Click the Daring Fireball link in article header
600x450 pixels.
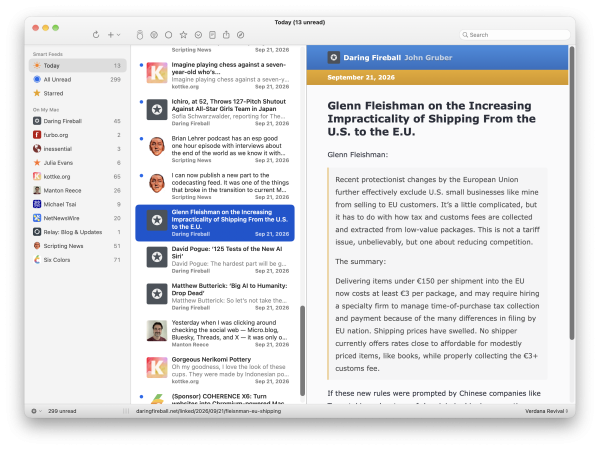pyautogui.click(x=372, y=58)
